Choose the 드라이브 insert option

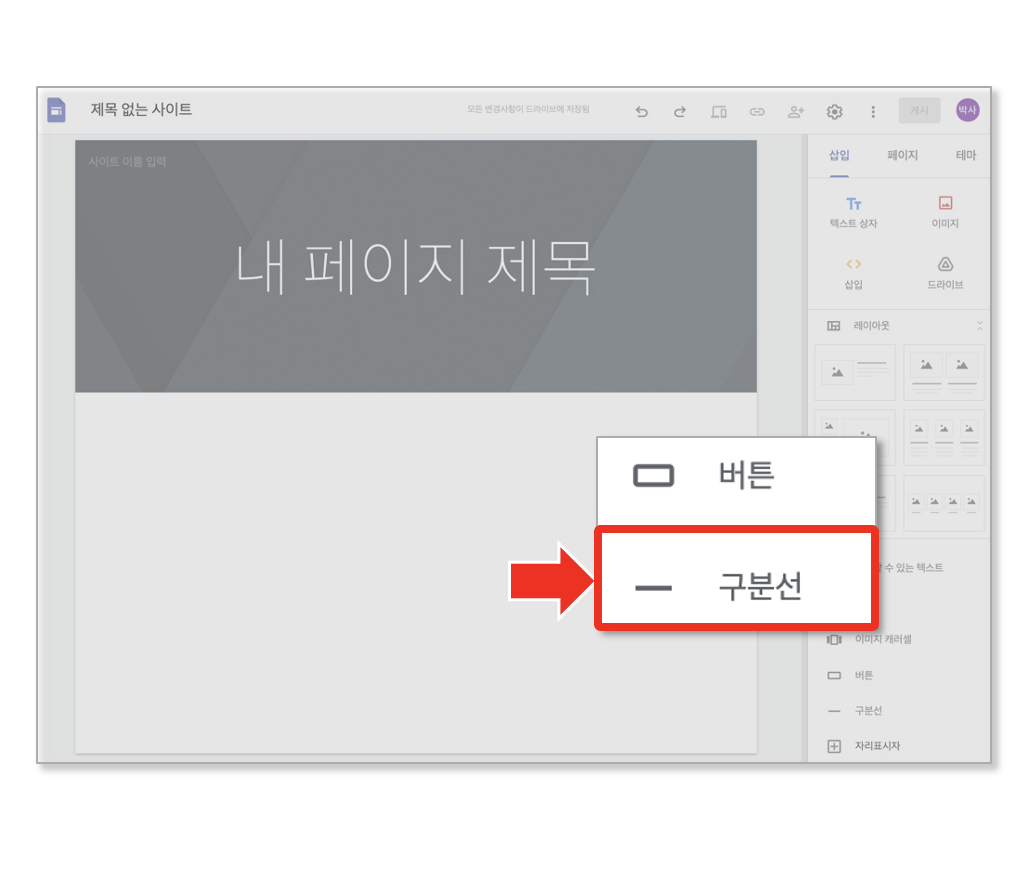point(945,273)
